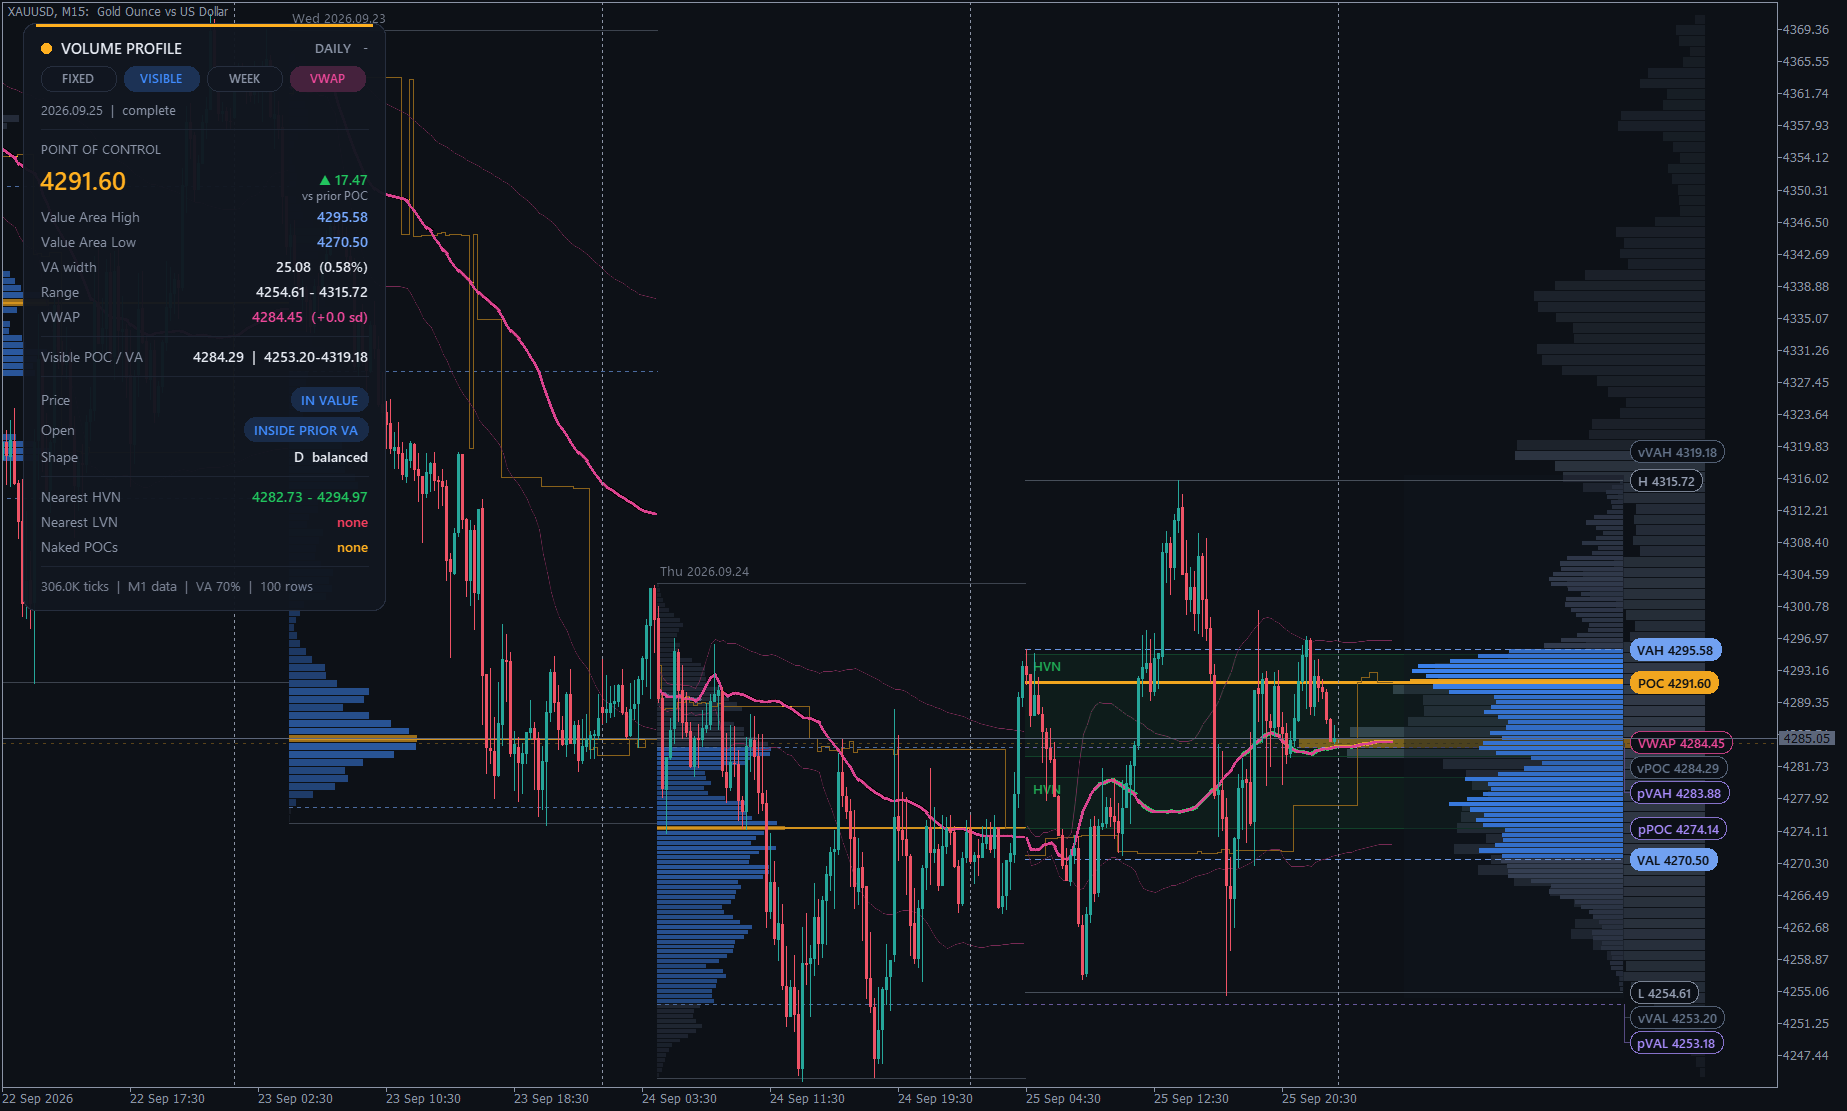The height and width of the screenshot is (1111, 1847).
Task: Click the XAUUSD, M15 chart title
Action: click(118, 12)
